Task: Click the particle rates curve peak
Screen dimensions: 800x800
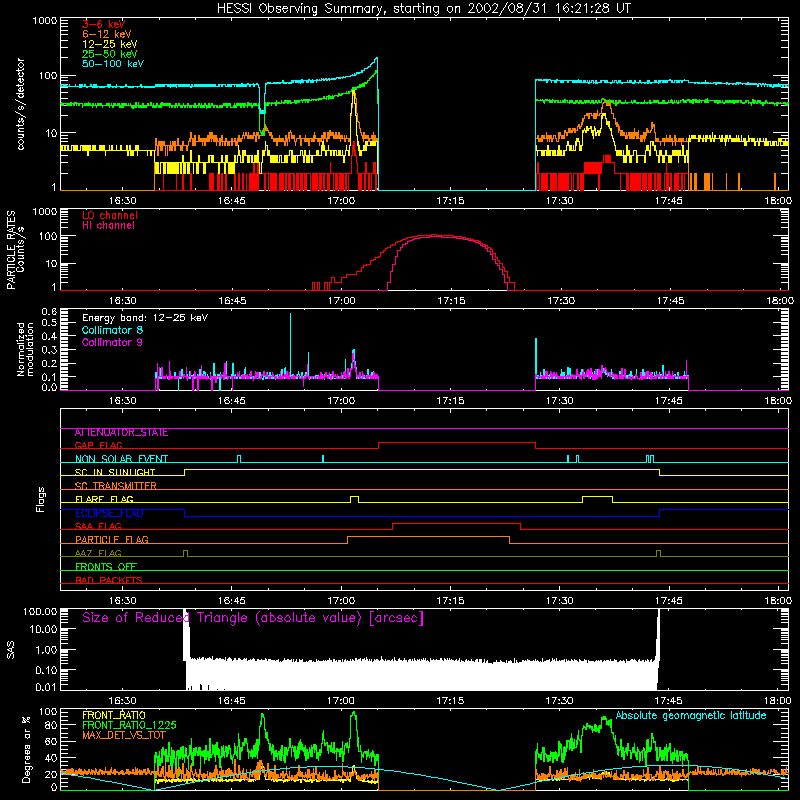Action: 434,235
